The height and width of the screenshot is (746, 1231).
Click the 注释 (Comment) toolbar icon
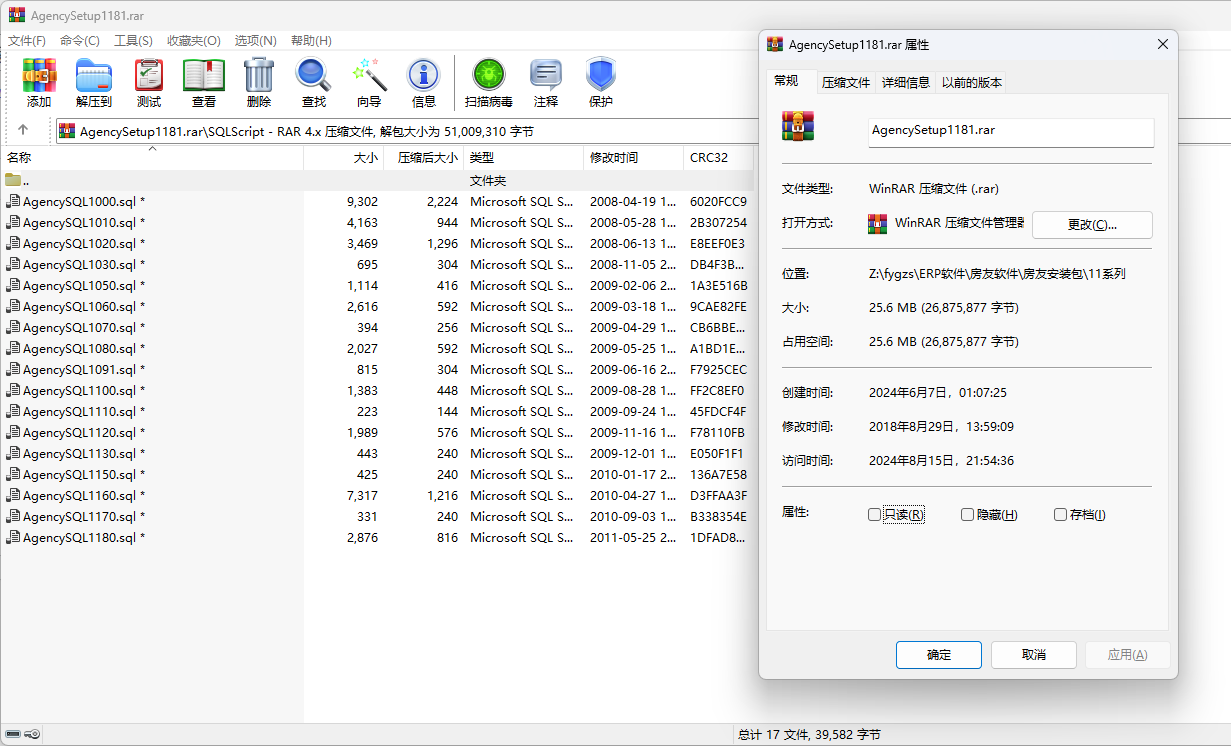(x=546, y=76)
